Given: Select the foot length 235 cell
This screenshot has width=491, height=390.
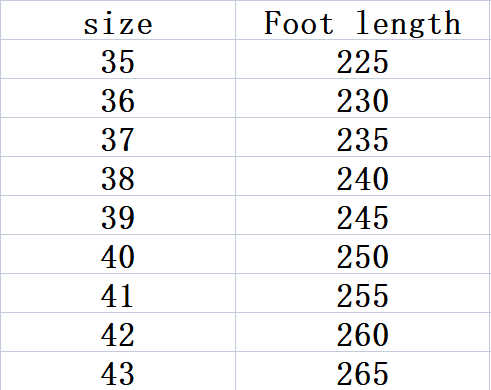Looking at the screenshot, I should pyautogui.click(x=363, y=137).
